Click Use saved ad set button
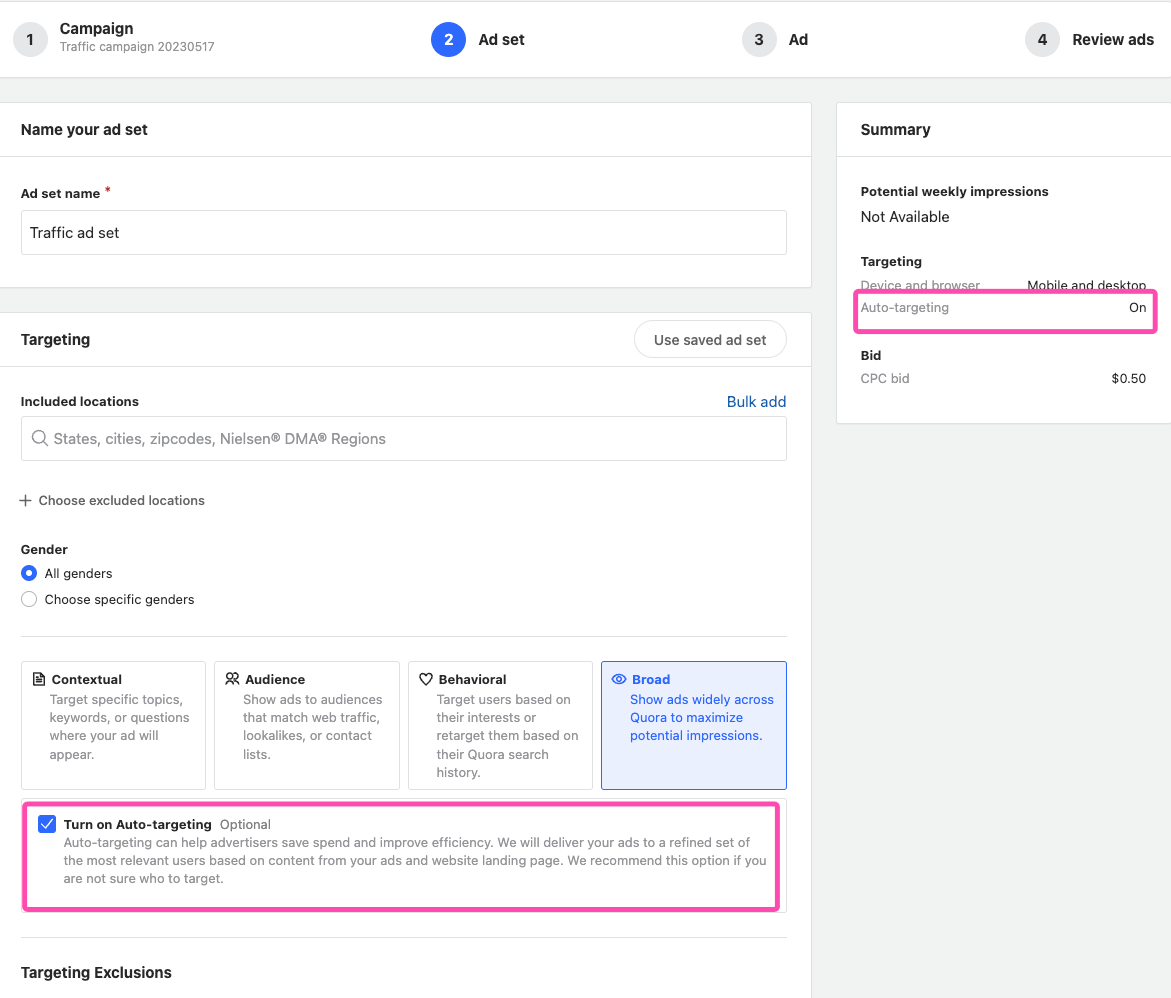This screenshot has height=998, width=1171. 710,340
